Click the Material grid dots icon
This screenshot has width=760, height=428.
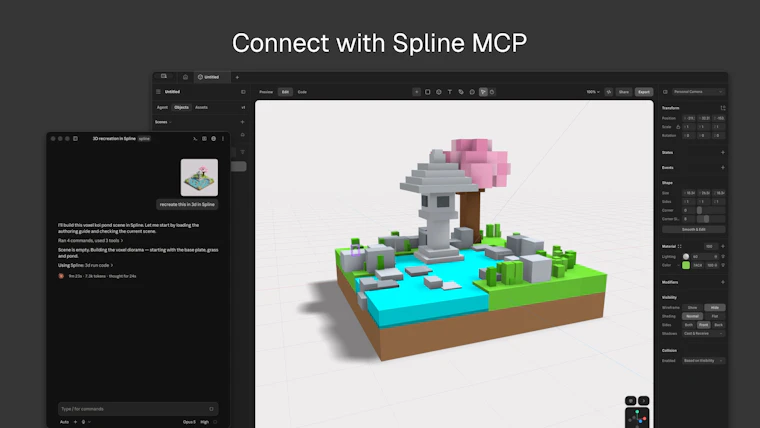click(680, 246)
